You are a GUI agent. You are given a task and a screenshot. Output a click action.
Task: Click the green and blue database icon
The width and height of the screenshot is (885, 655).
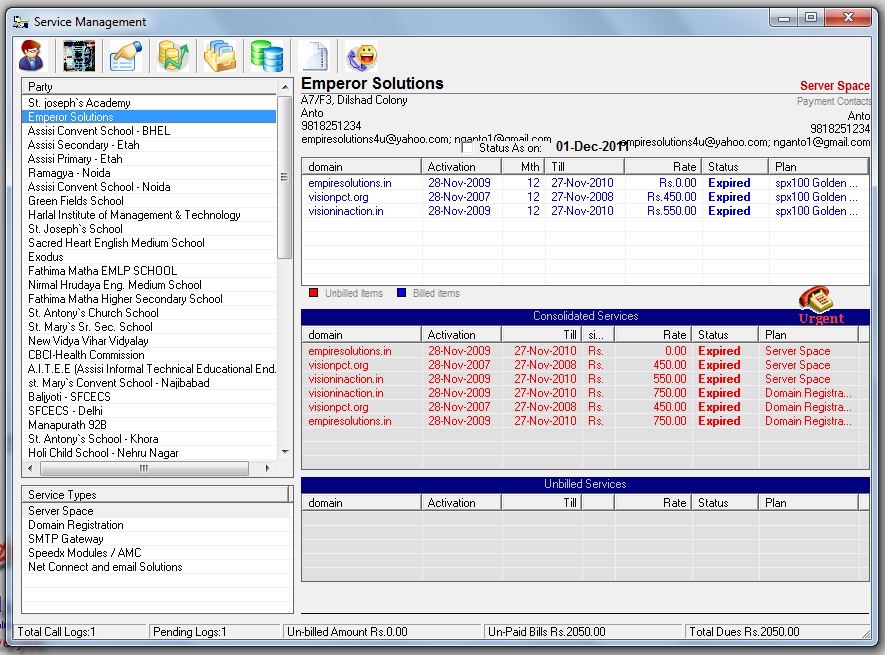pyautogui.click(x=267, y=56)
